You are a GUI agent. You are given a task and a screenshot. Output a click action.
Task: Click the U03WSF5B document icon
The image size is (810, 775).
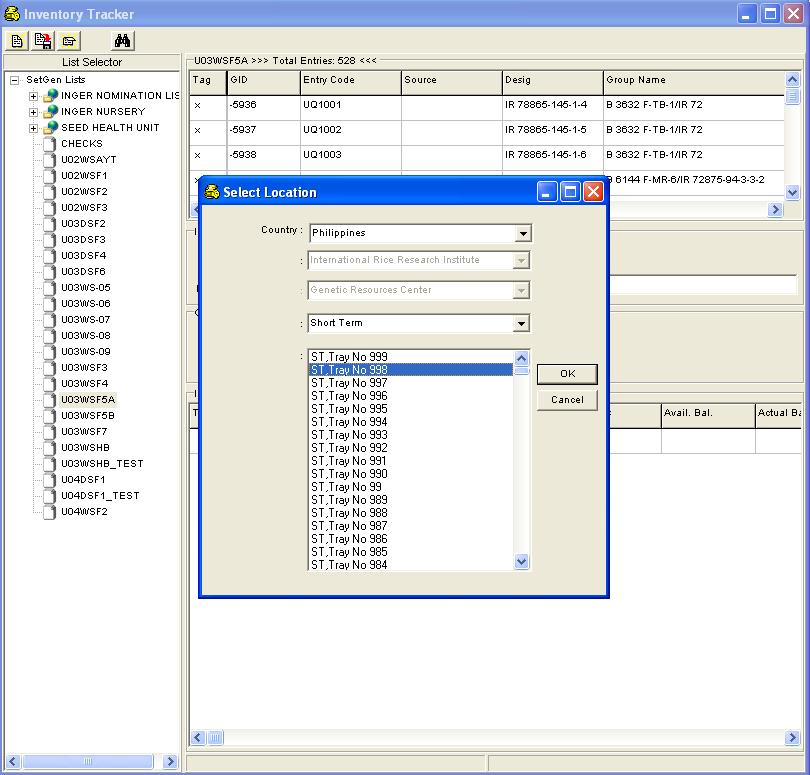click(50, 416)
